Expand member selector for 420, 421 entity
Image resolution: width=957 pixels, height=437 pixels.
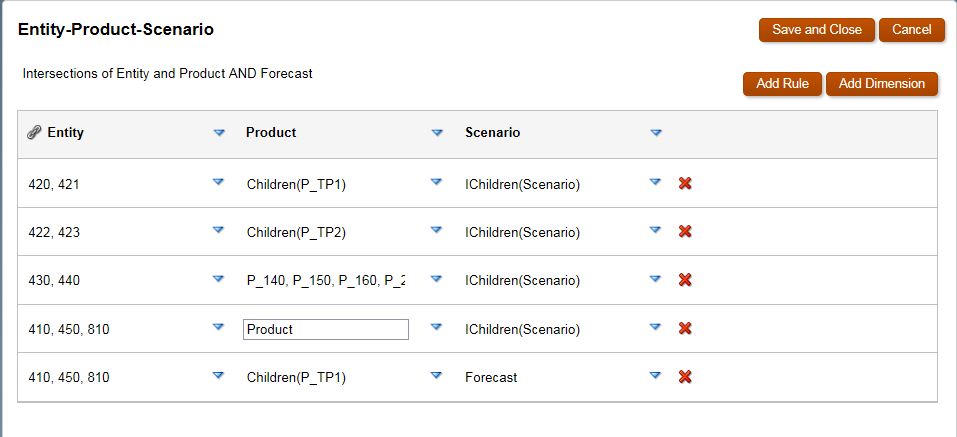(218, 182)
